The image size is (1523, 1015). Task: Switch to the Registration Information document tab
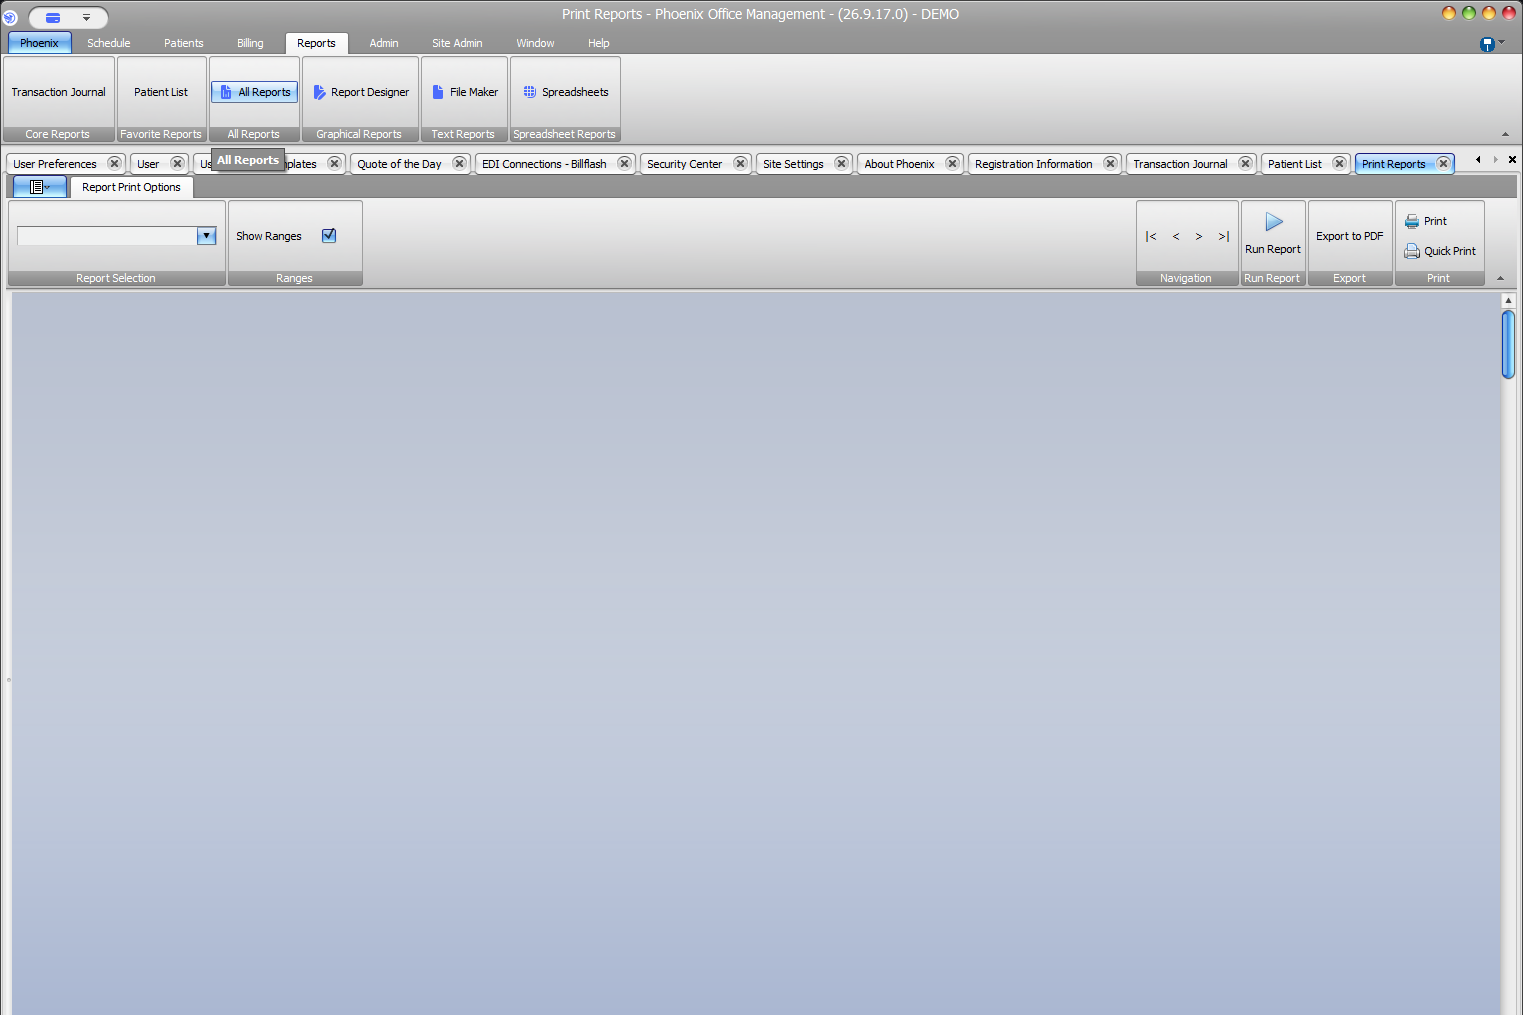point(1034,164)
